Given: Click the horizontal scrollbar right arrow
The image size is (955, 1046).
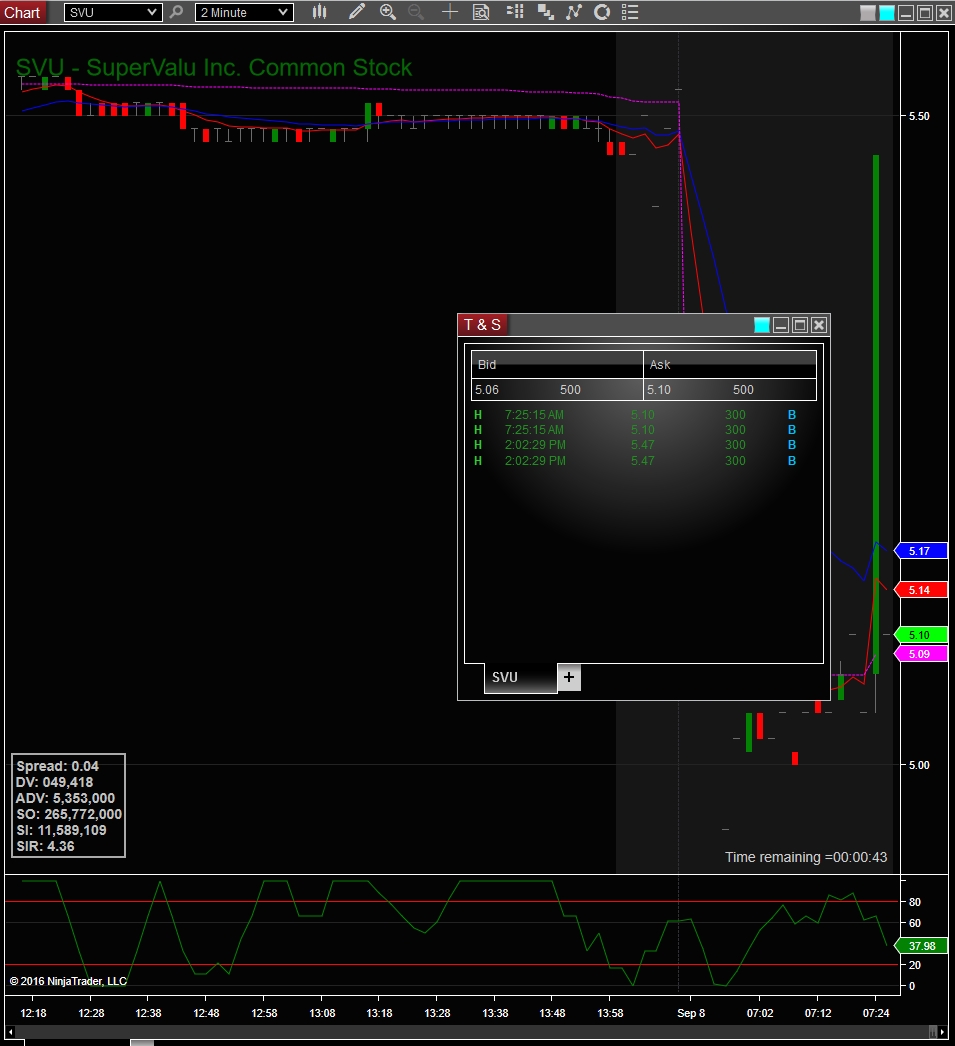Looking at the screenshot, I should point(942,1031).
